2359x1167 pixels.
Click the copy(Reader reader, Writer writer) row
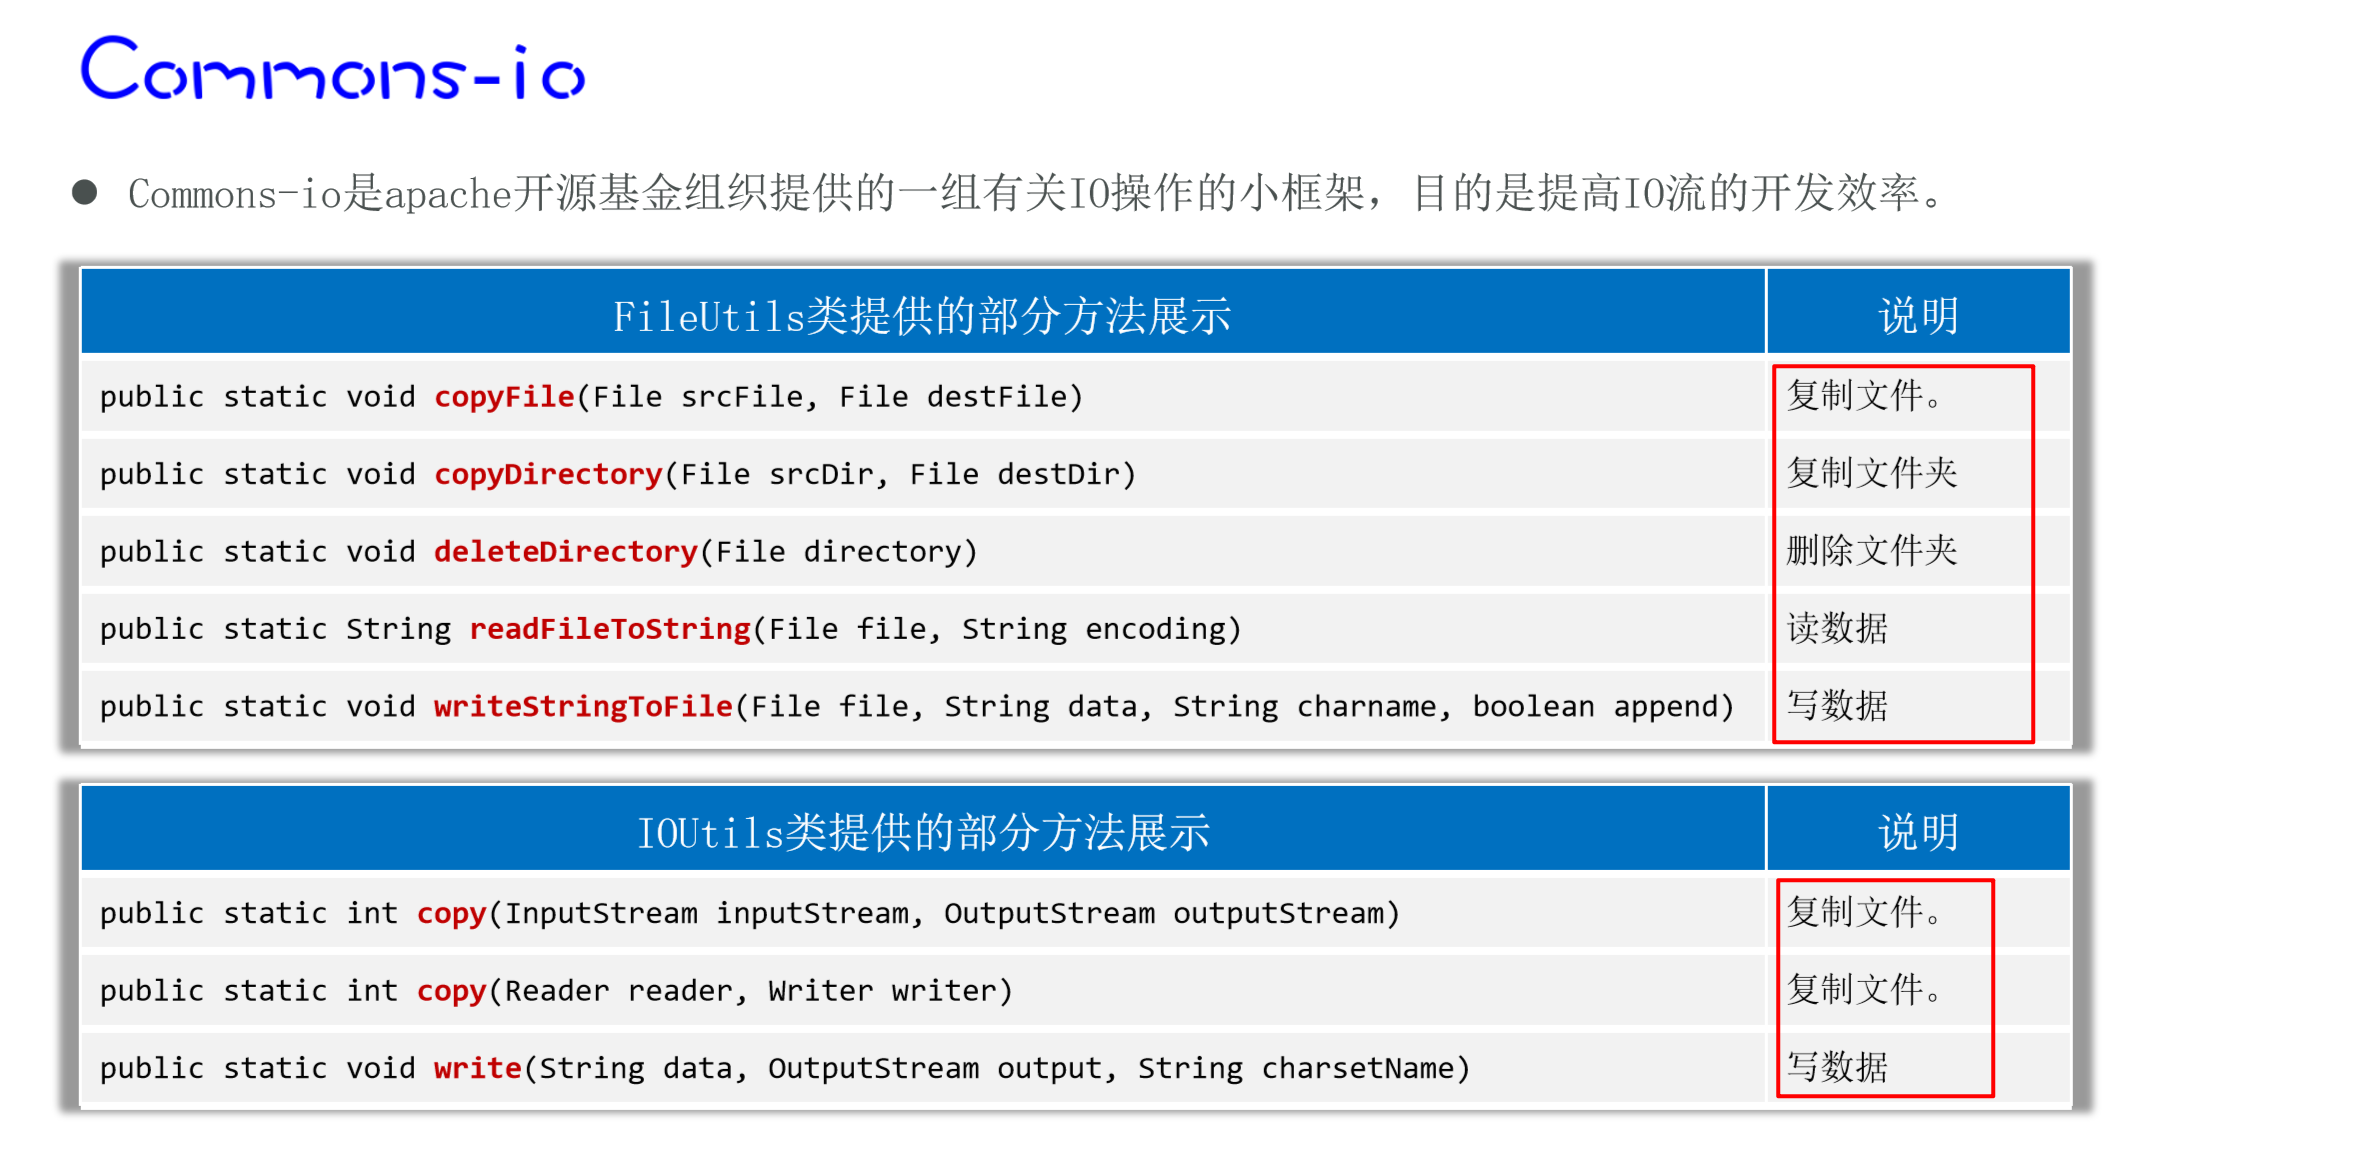tap(556, 991)
